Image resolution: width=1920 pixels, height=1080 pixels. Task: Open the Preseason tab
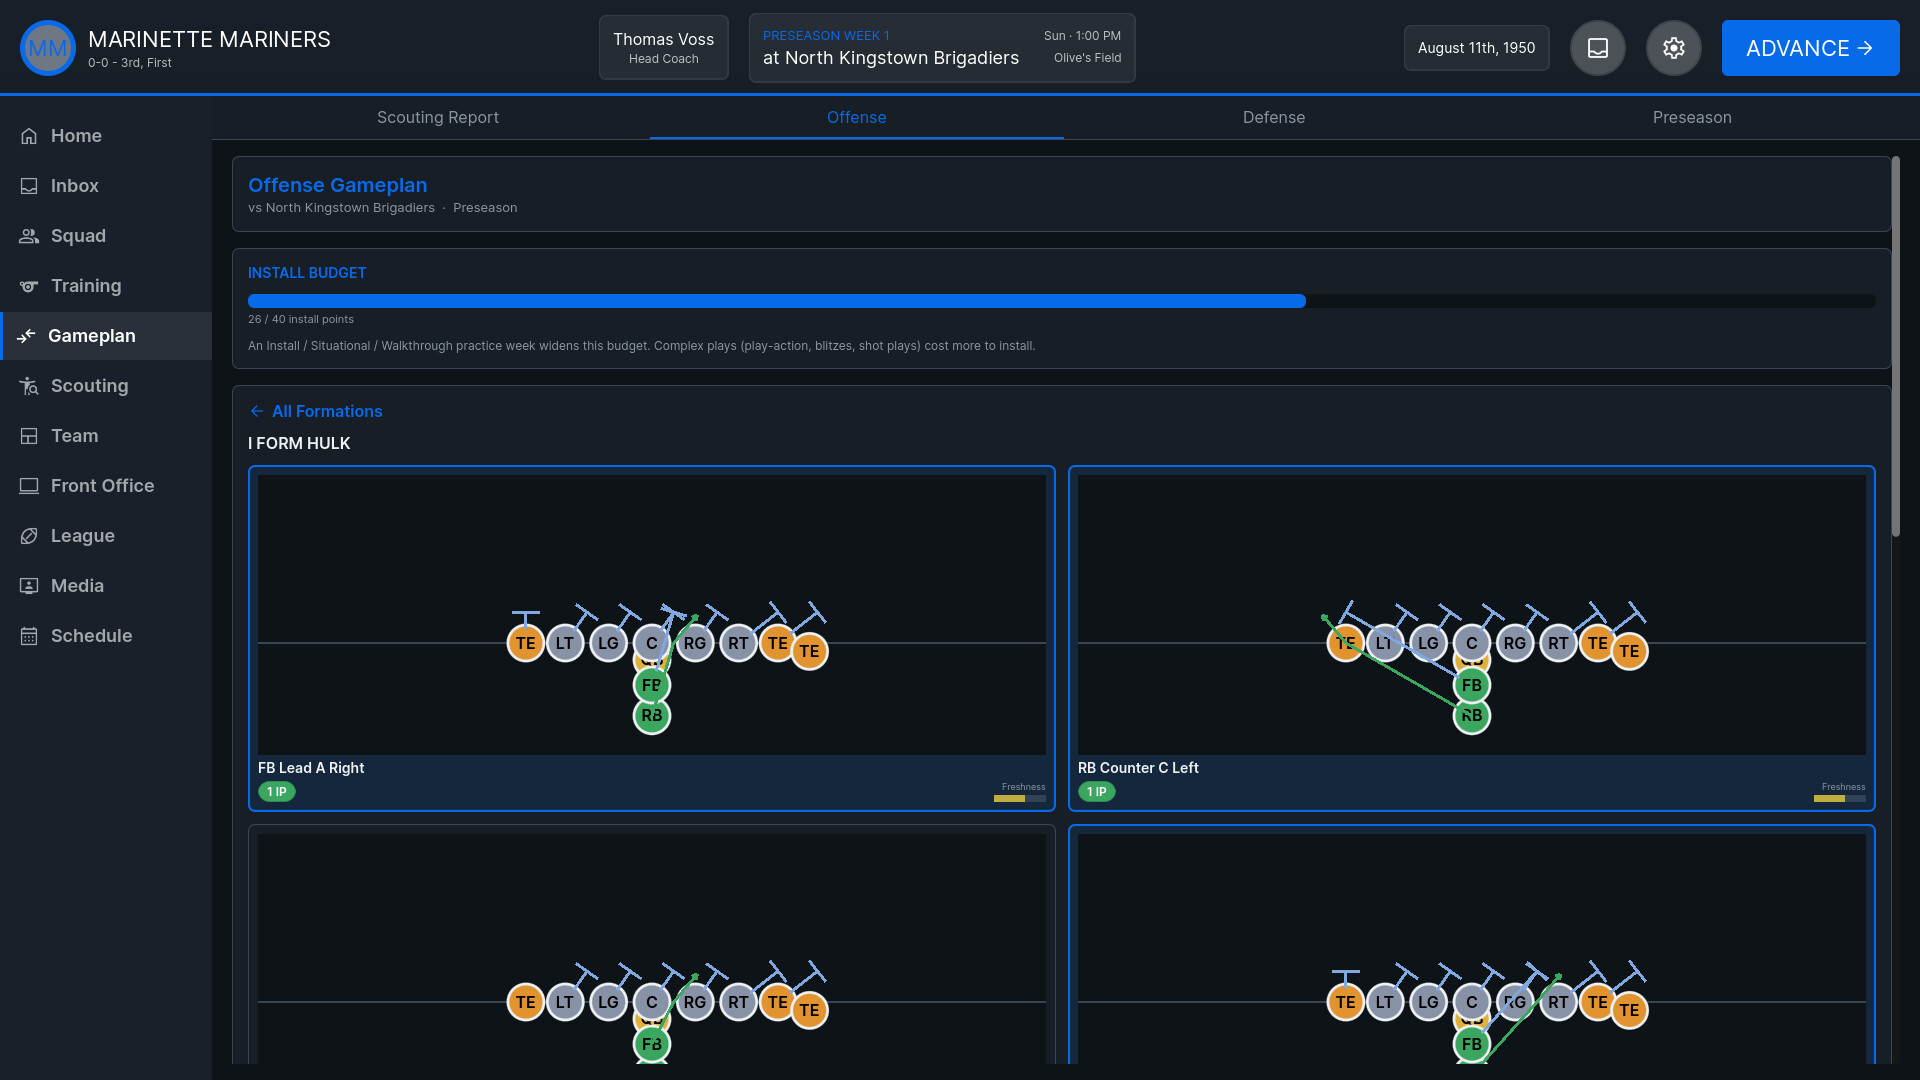1692,118
